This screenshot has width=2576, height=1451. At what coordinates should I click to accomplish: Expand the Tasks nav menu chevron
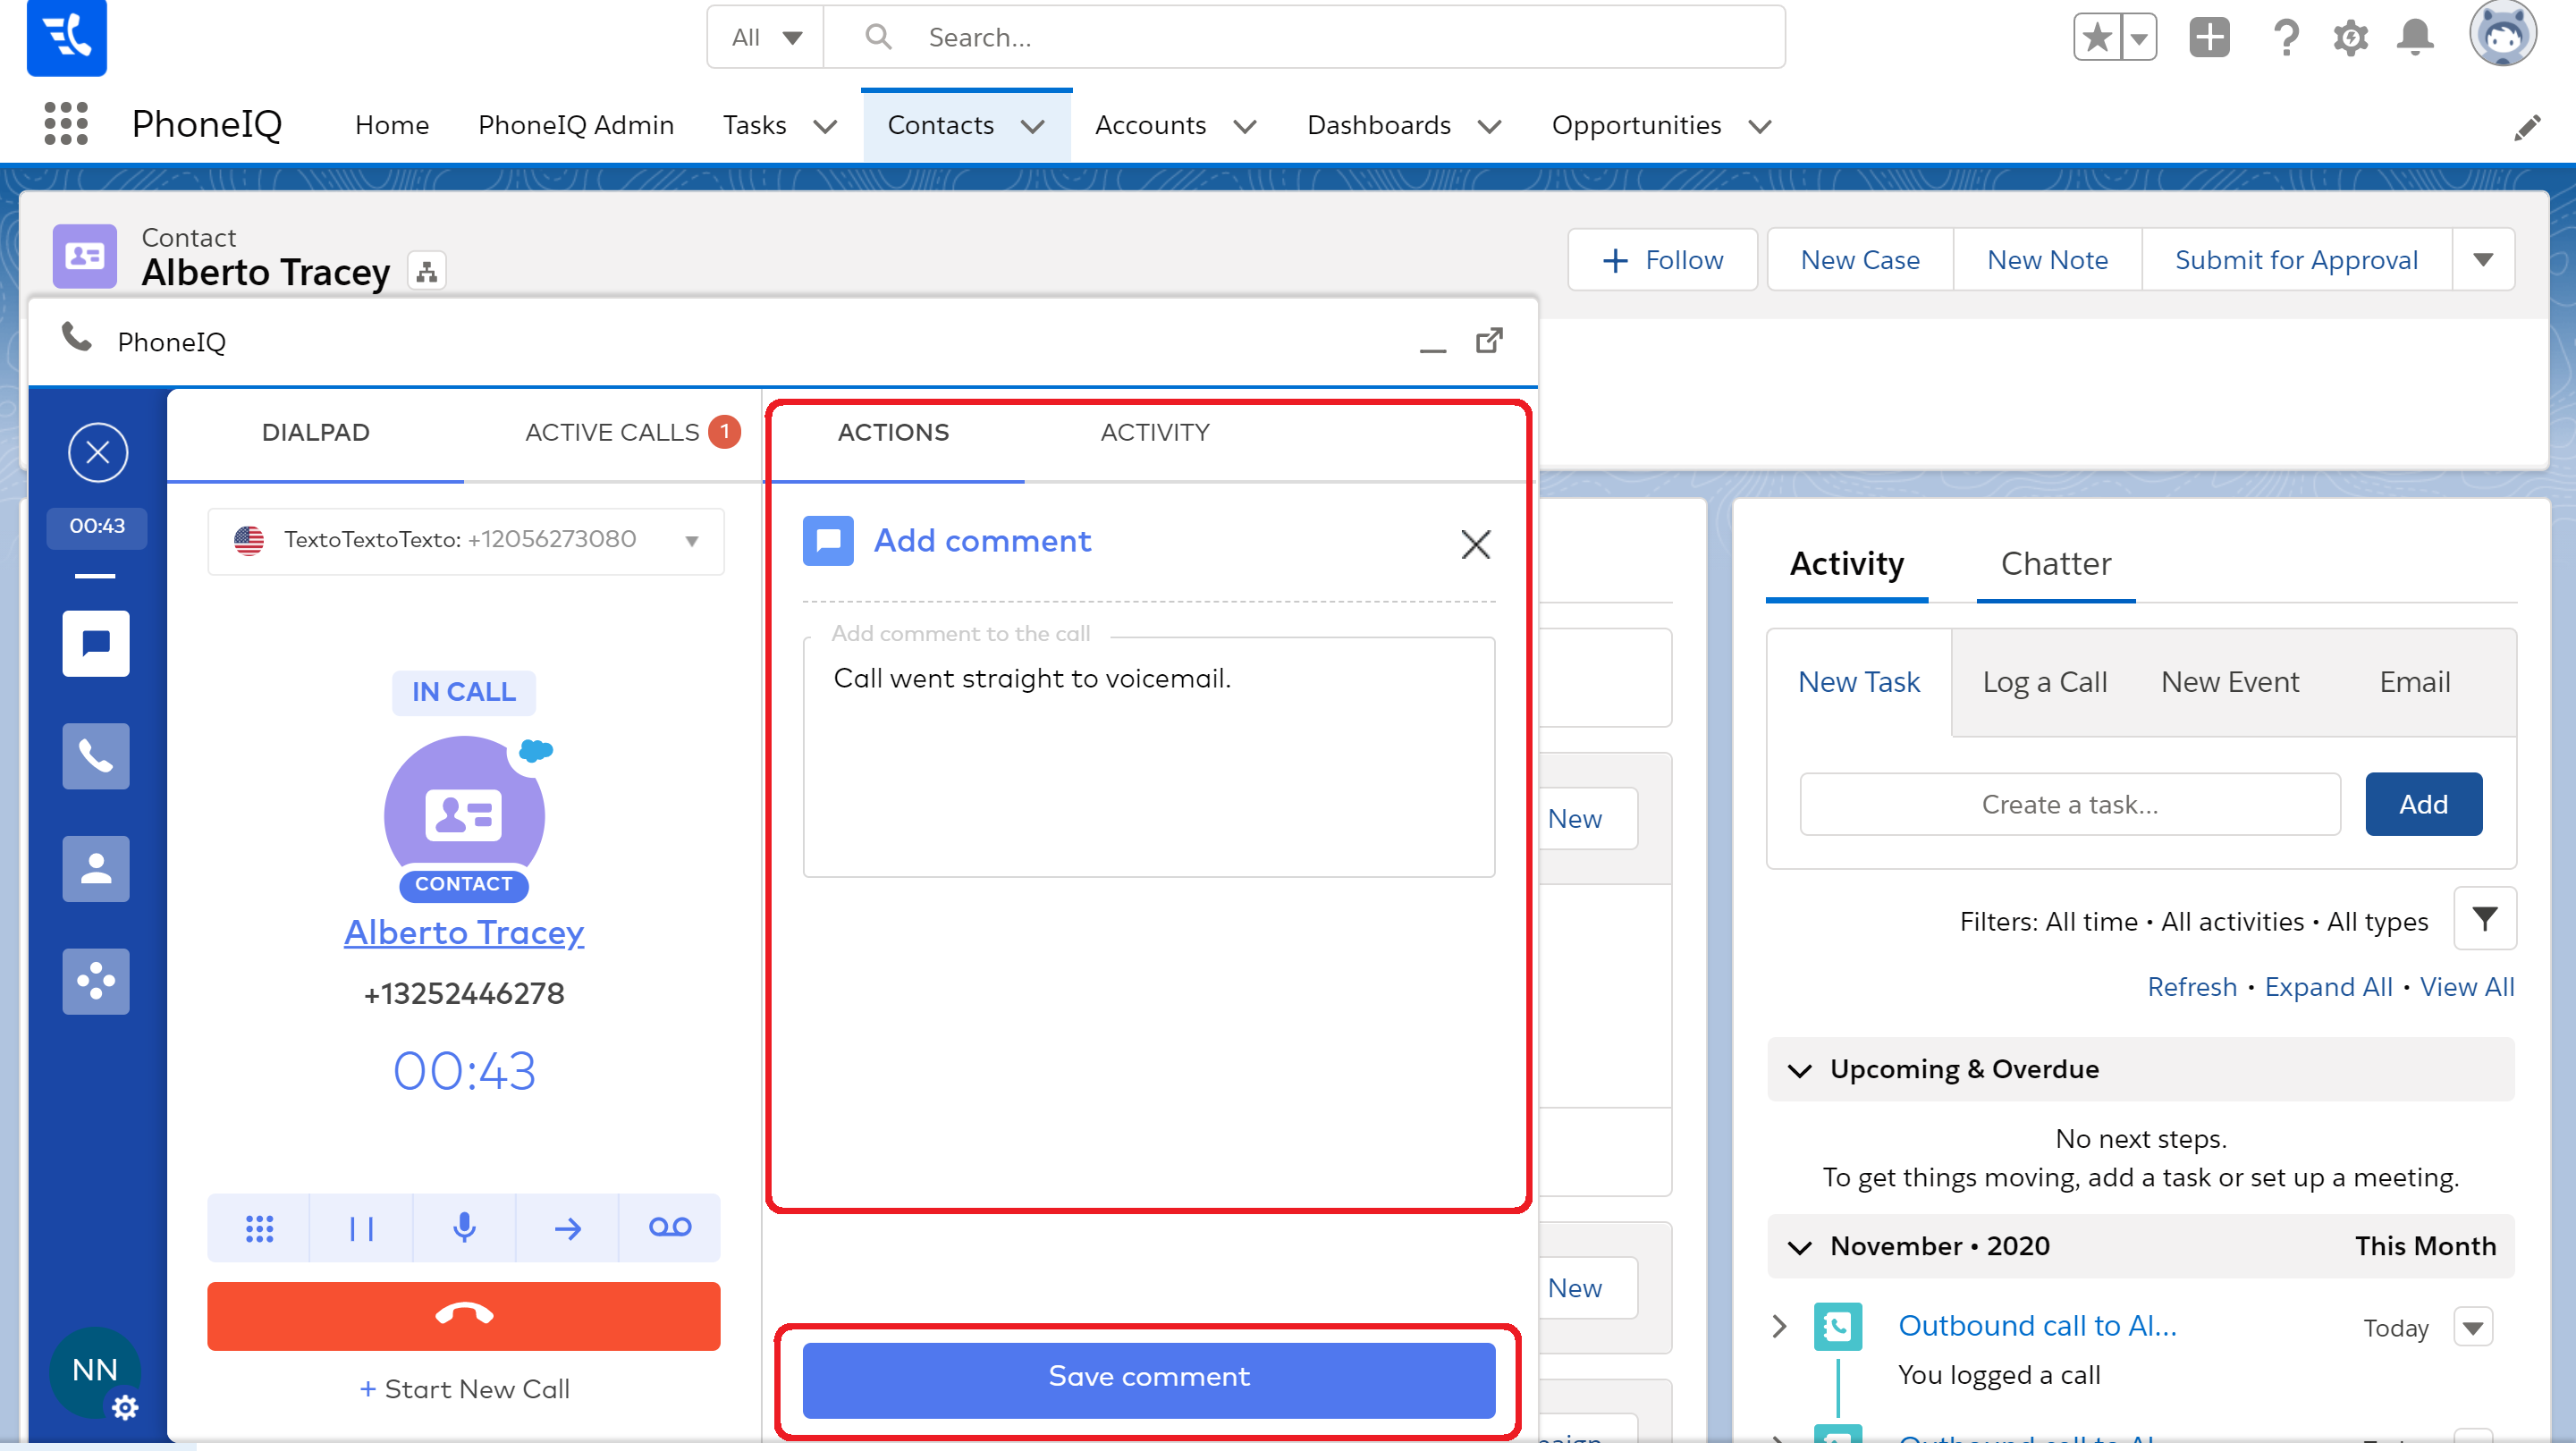[x=825, y=127]
